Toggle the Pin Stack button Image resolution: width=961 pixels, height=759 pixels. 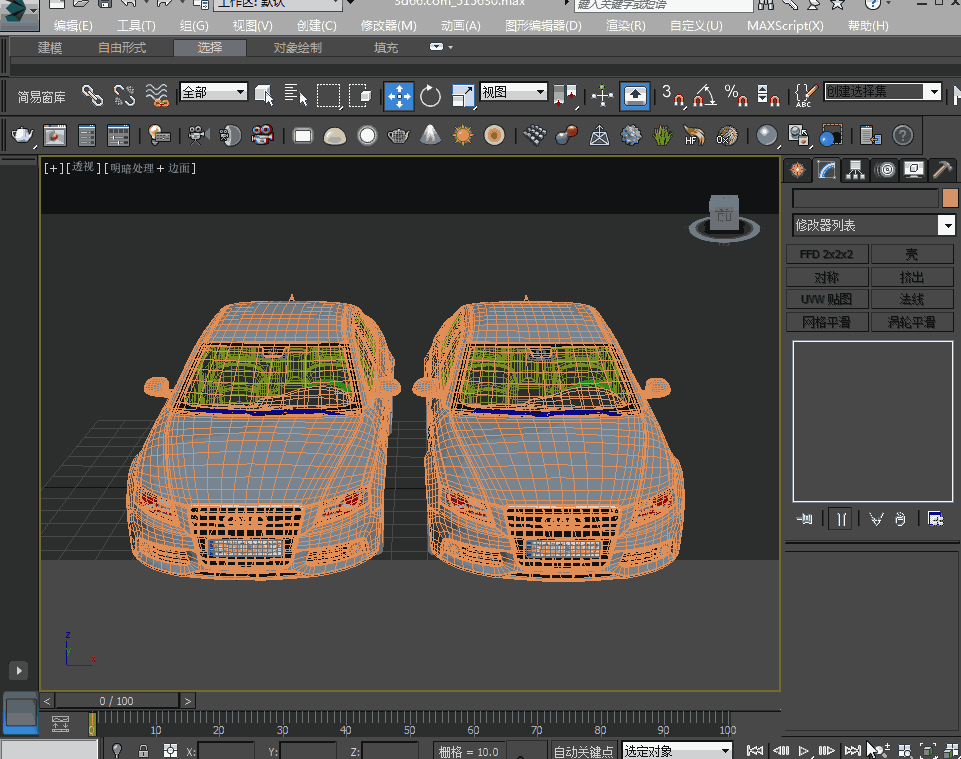point(804,518)
